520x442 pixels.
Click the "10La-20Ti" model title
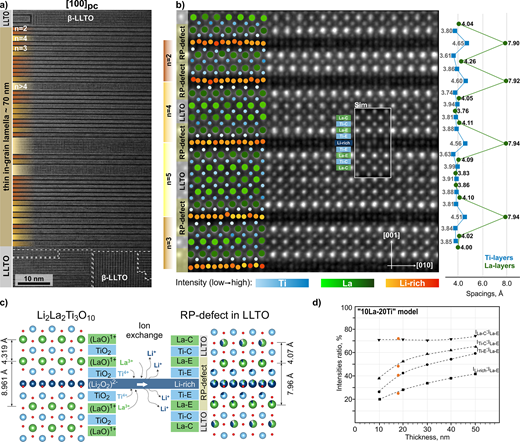pos(388,312)
